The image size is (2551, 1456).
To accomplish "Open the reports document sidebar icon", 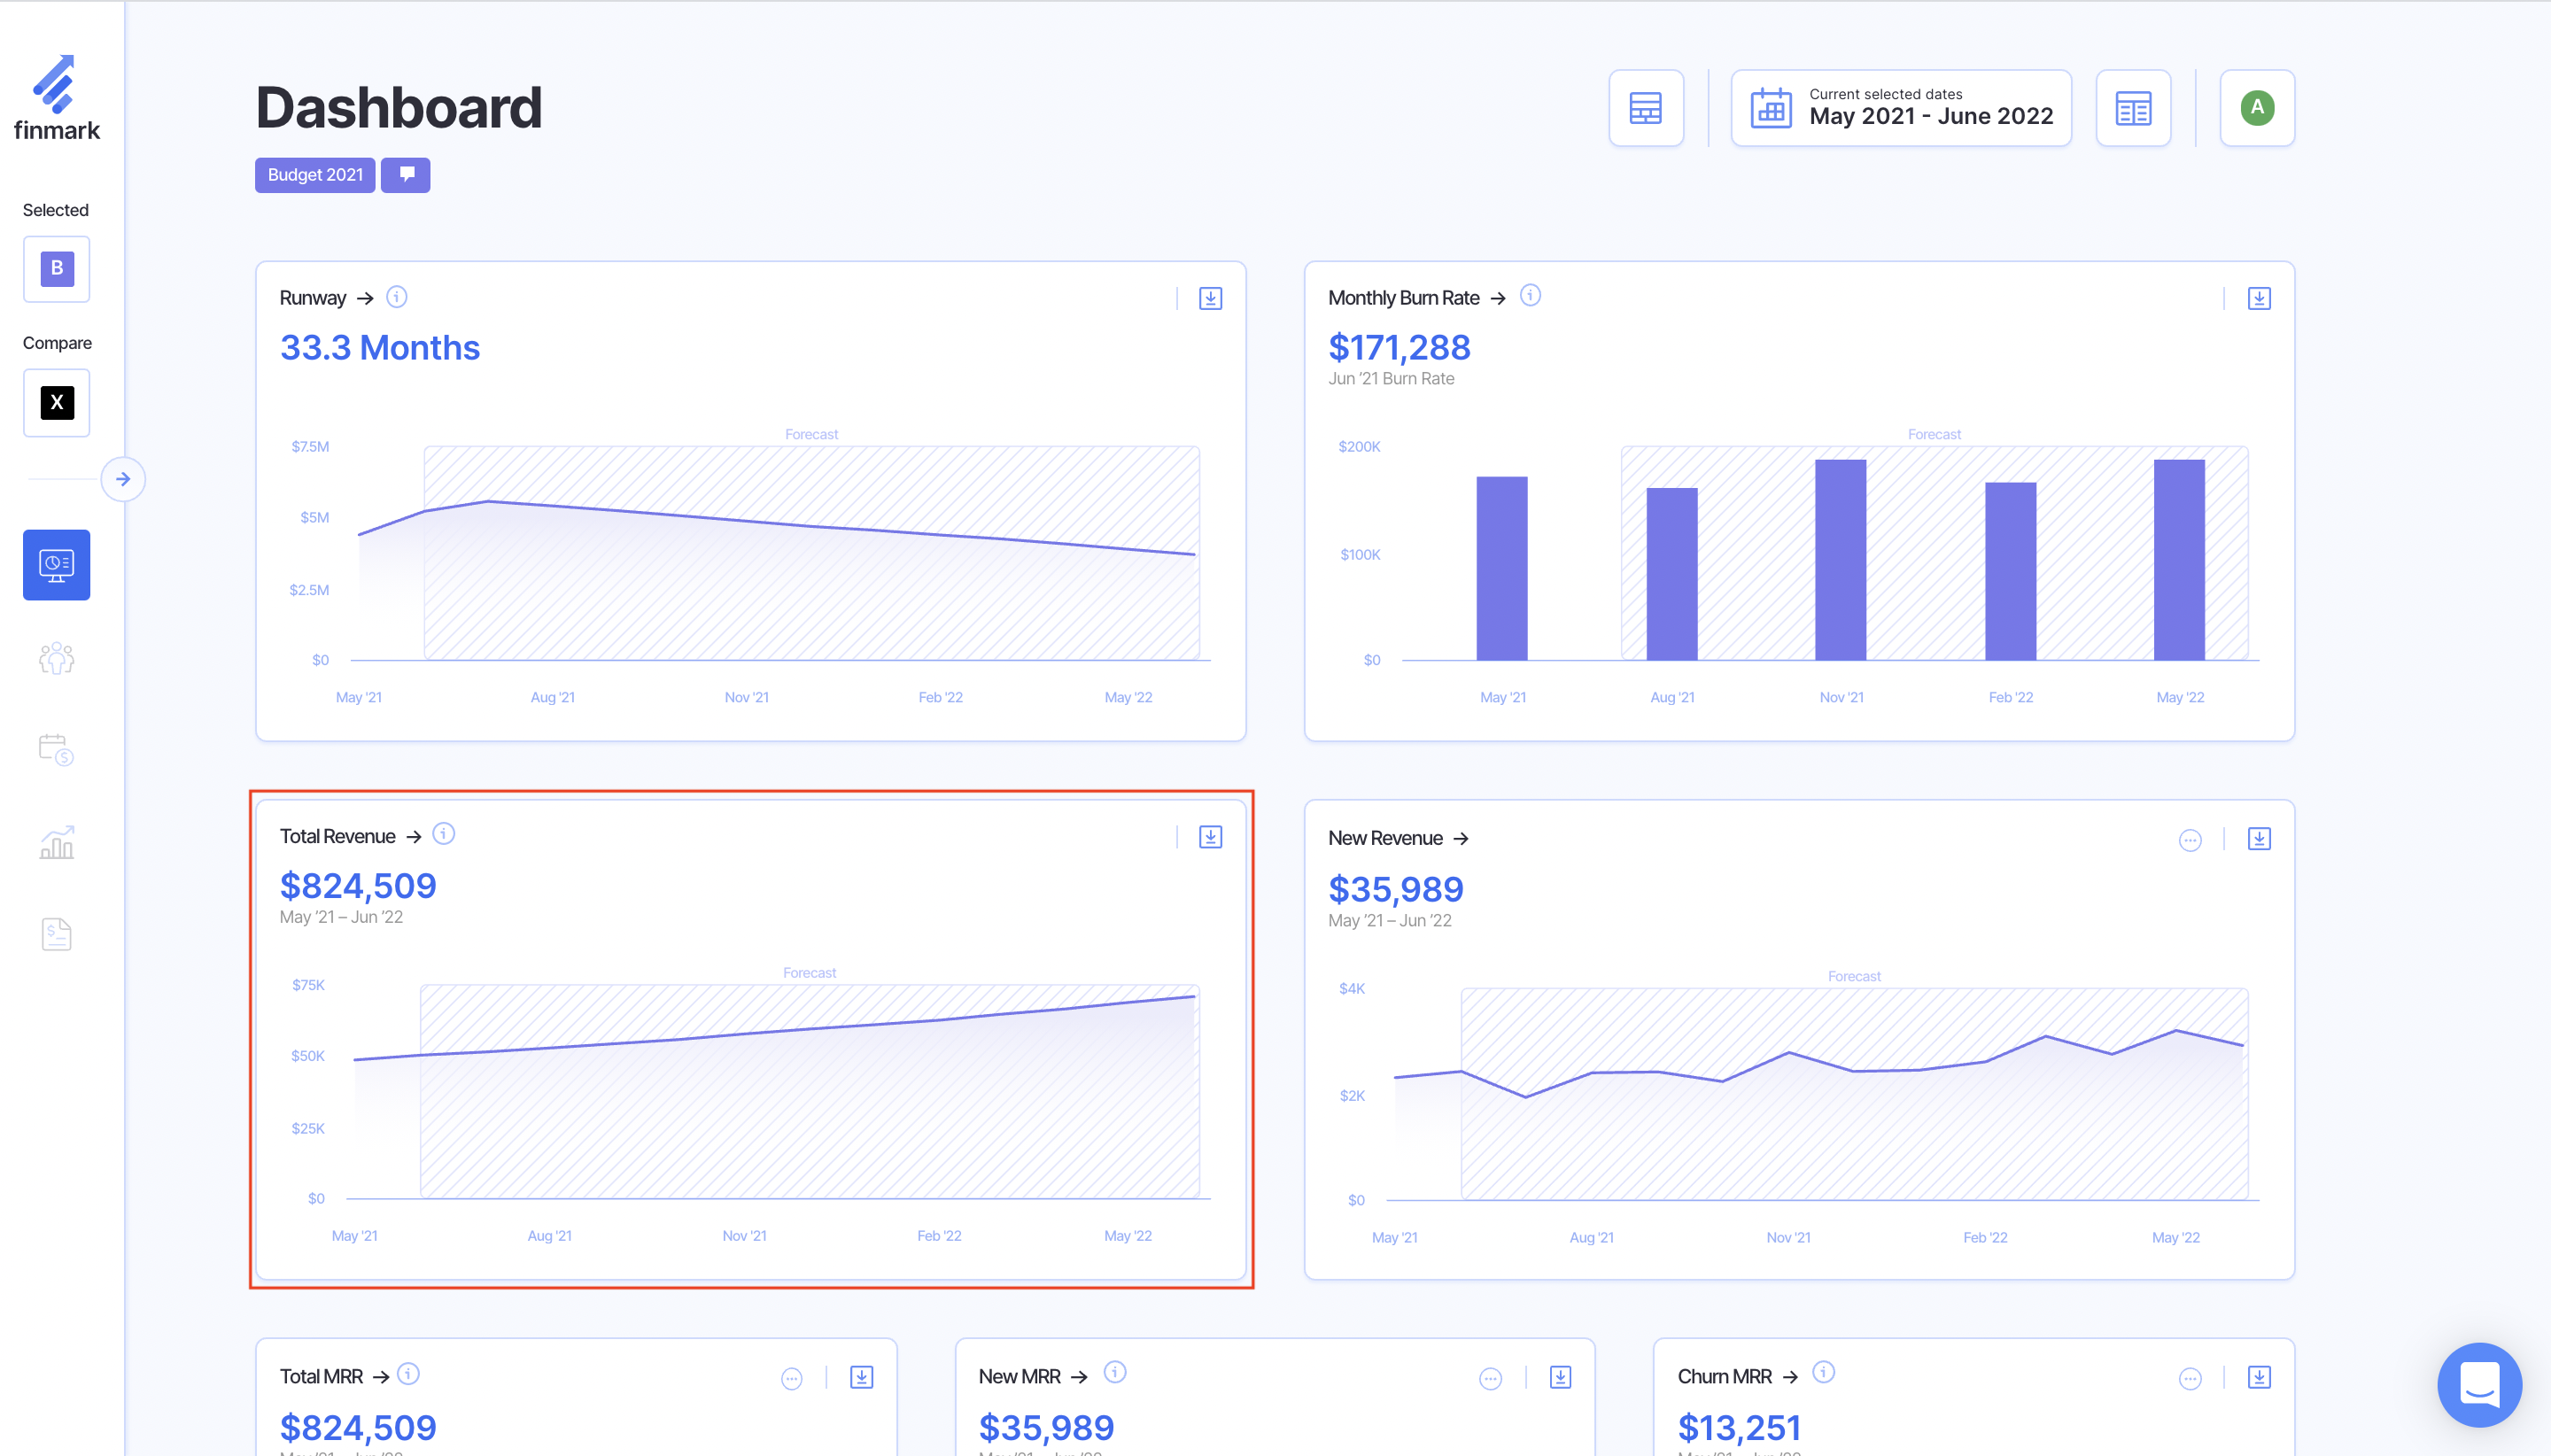I will click(x=56, y=934).
